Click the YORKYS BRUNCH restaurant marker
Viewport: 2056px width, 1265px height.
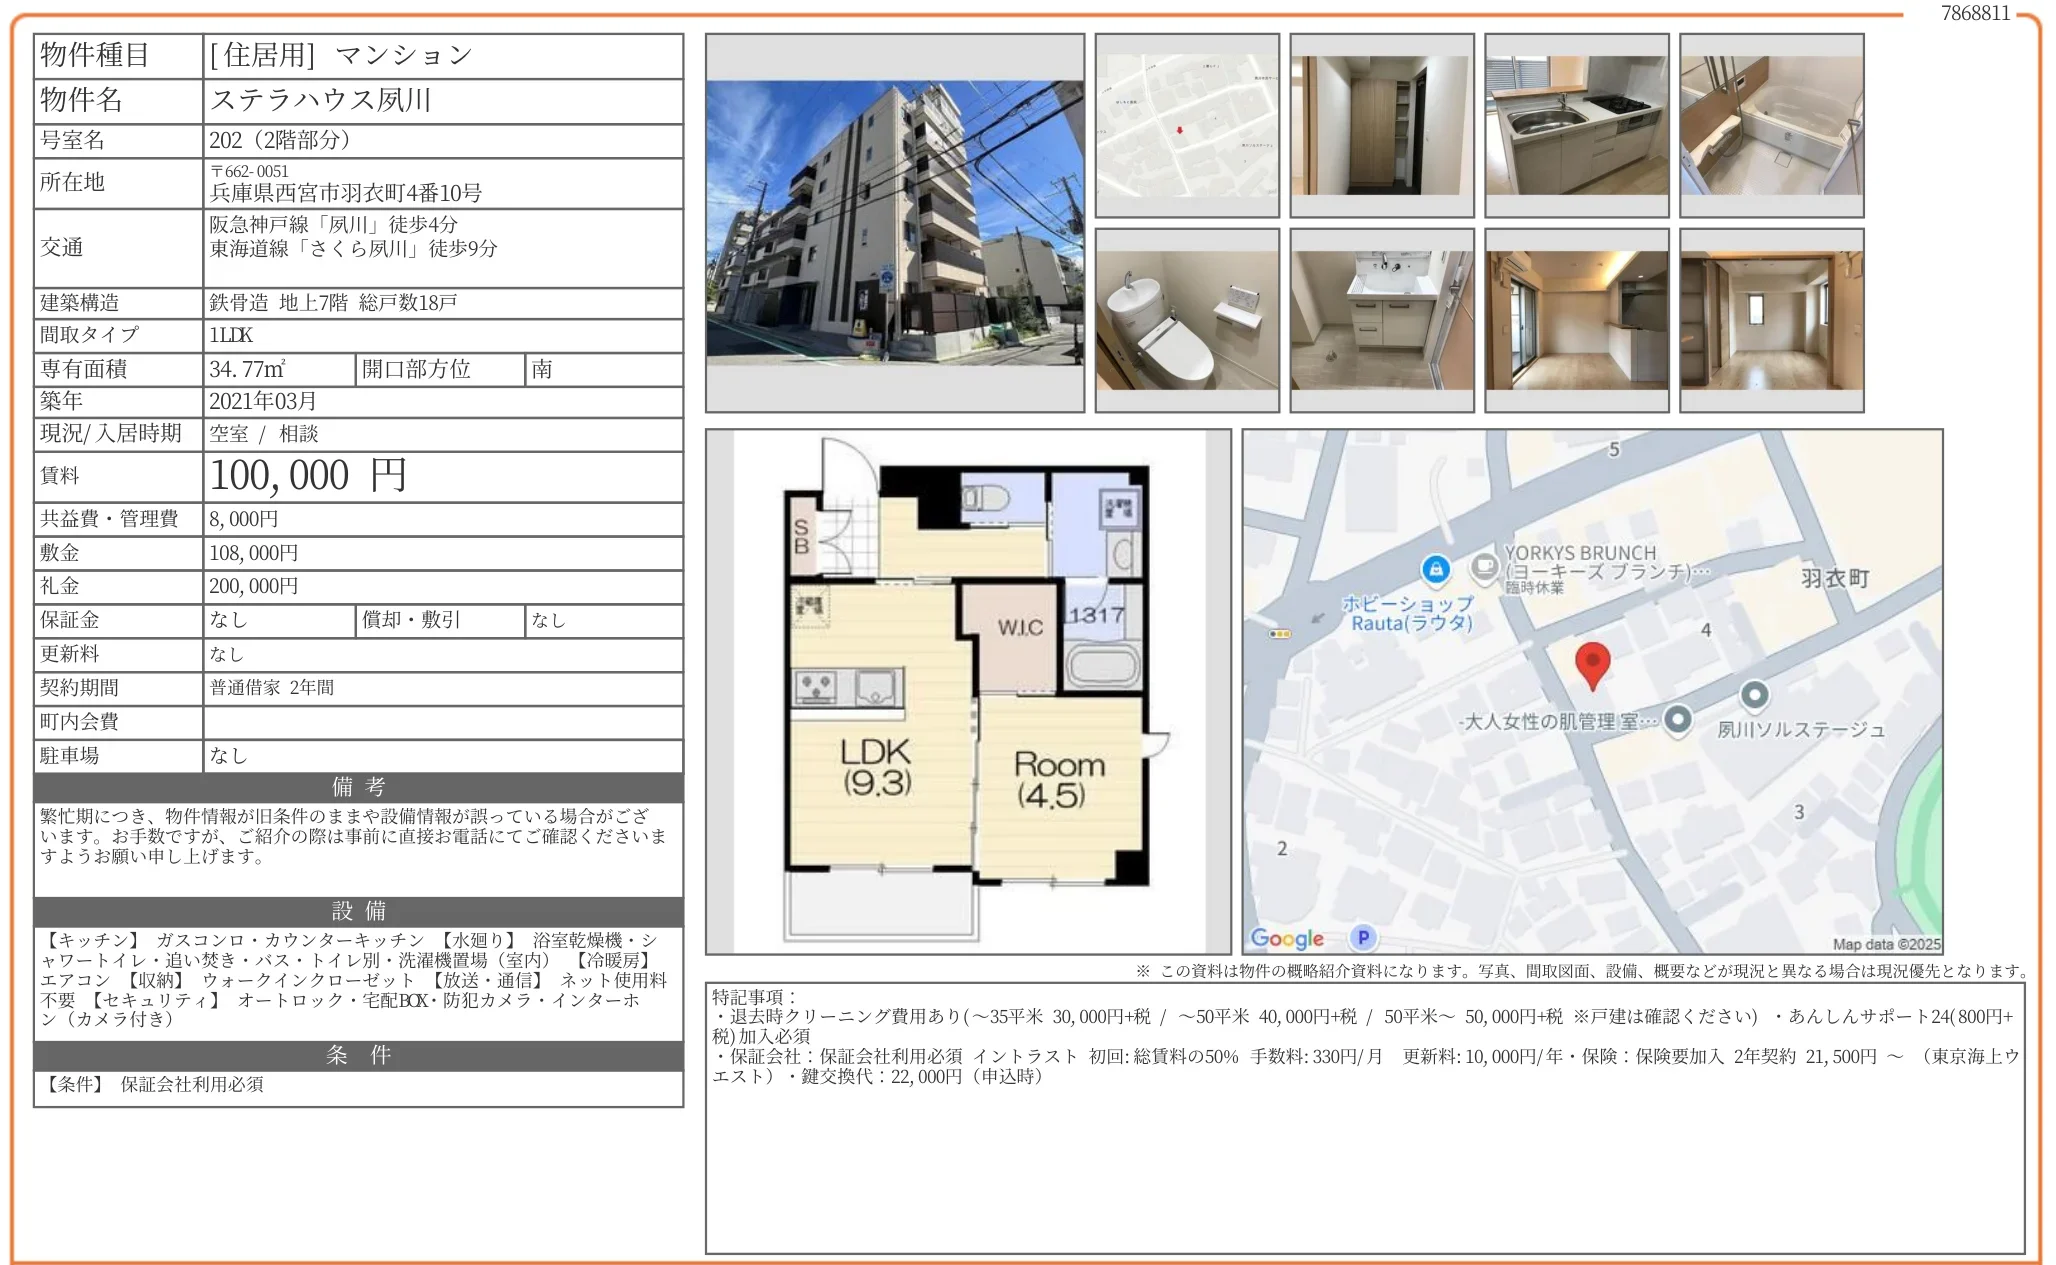1484,567
